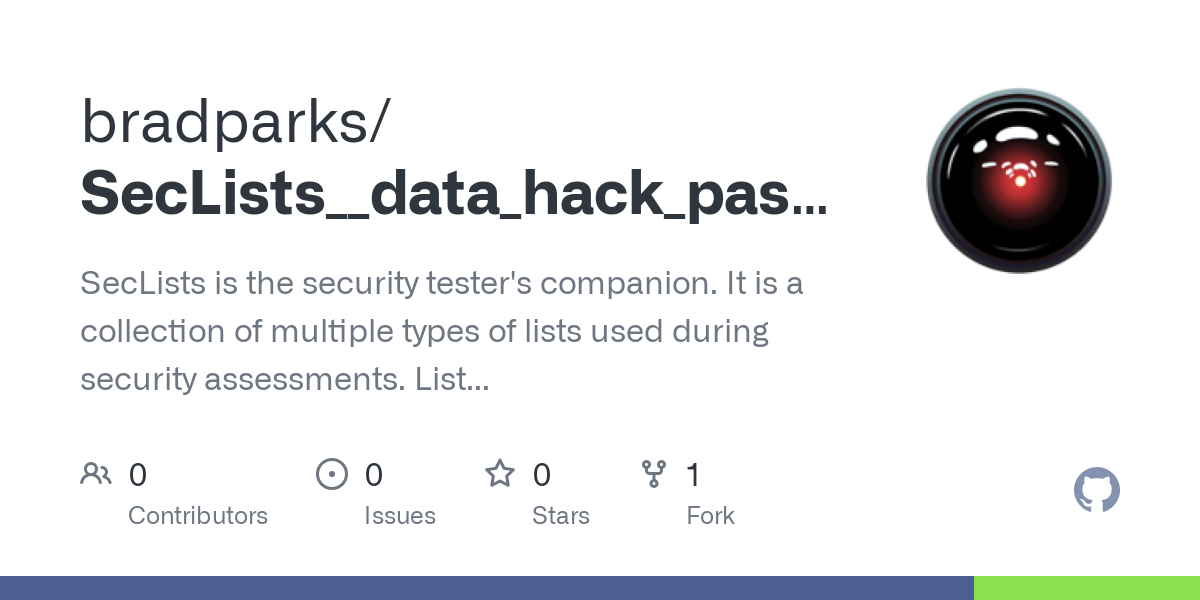Click the Stars star icon
1200x600 pixels.
pyautogui.click(x=500, y=473)
